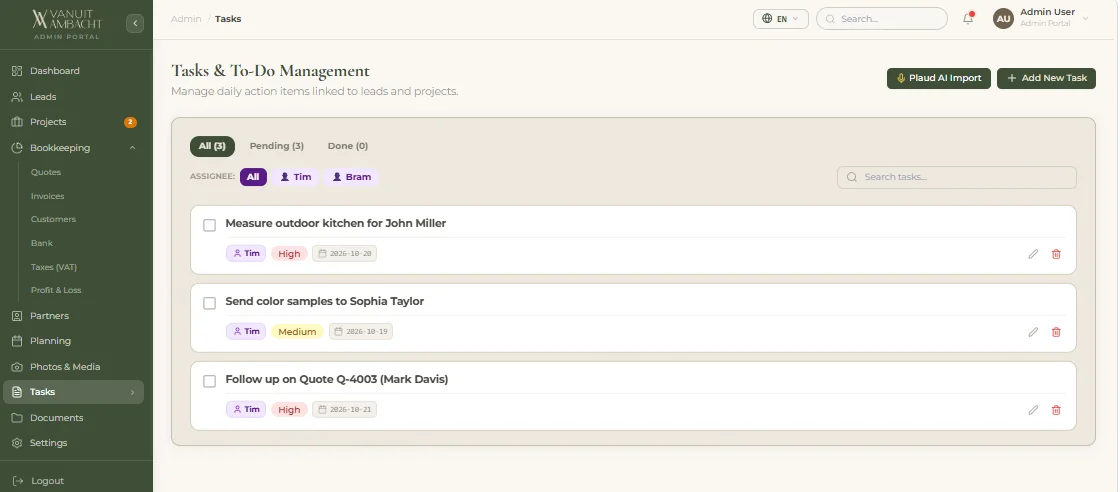Click the date 2026-10-21 calendar chip
Image resolution: width=1120 pixels, height=492 pixels.
pyautogui.click(x=344, y=410)
